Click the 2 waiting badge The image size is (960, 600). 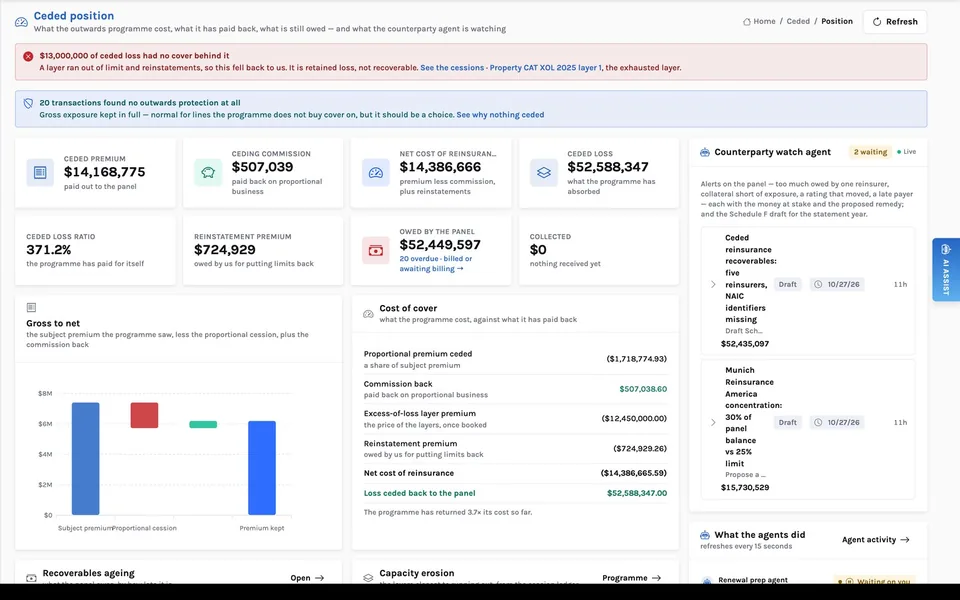click(x=870, y=152)
